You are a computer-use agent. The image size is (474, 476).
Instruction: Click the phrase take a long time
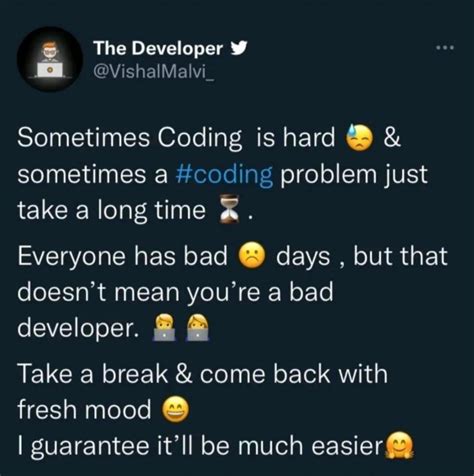coord(111,211)
